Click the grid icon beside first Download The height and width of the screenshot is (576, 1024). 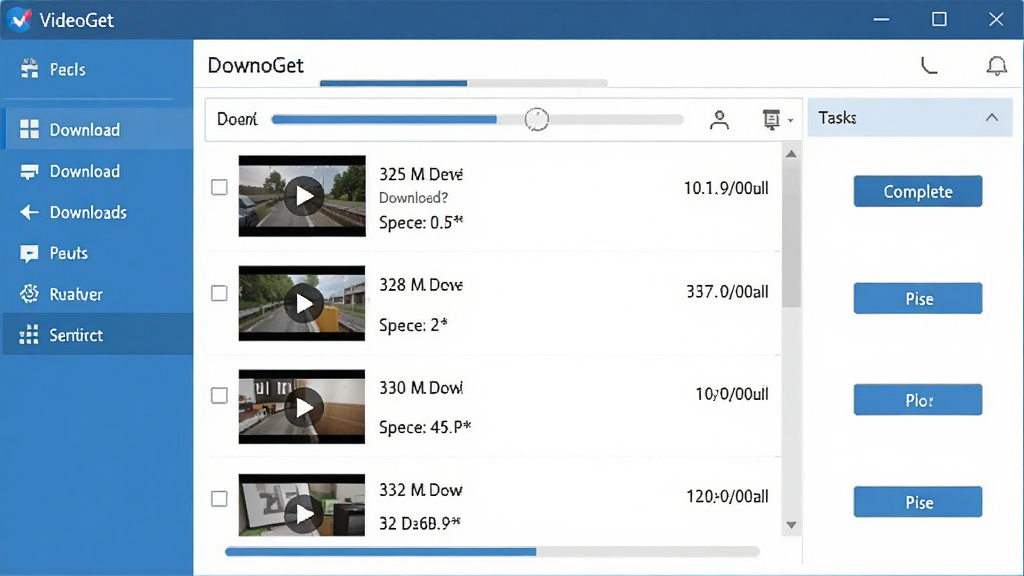coord(29,129)
